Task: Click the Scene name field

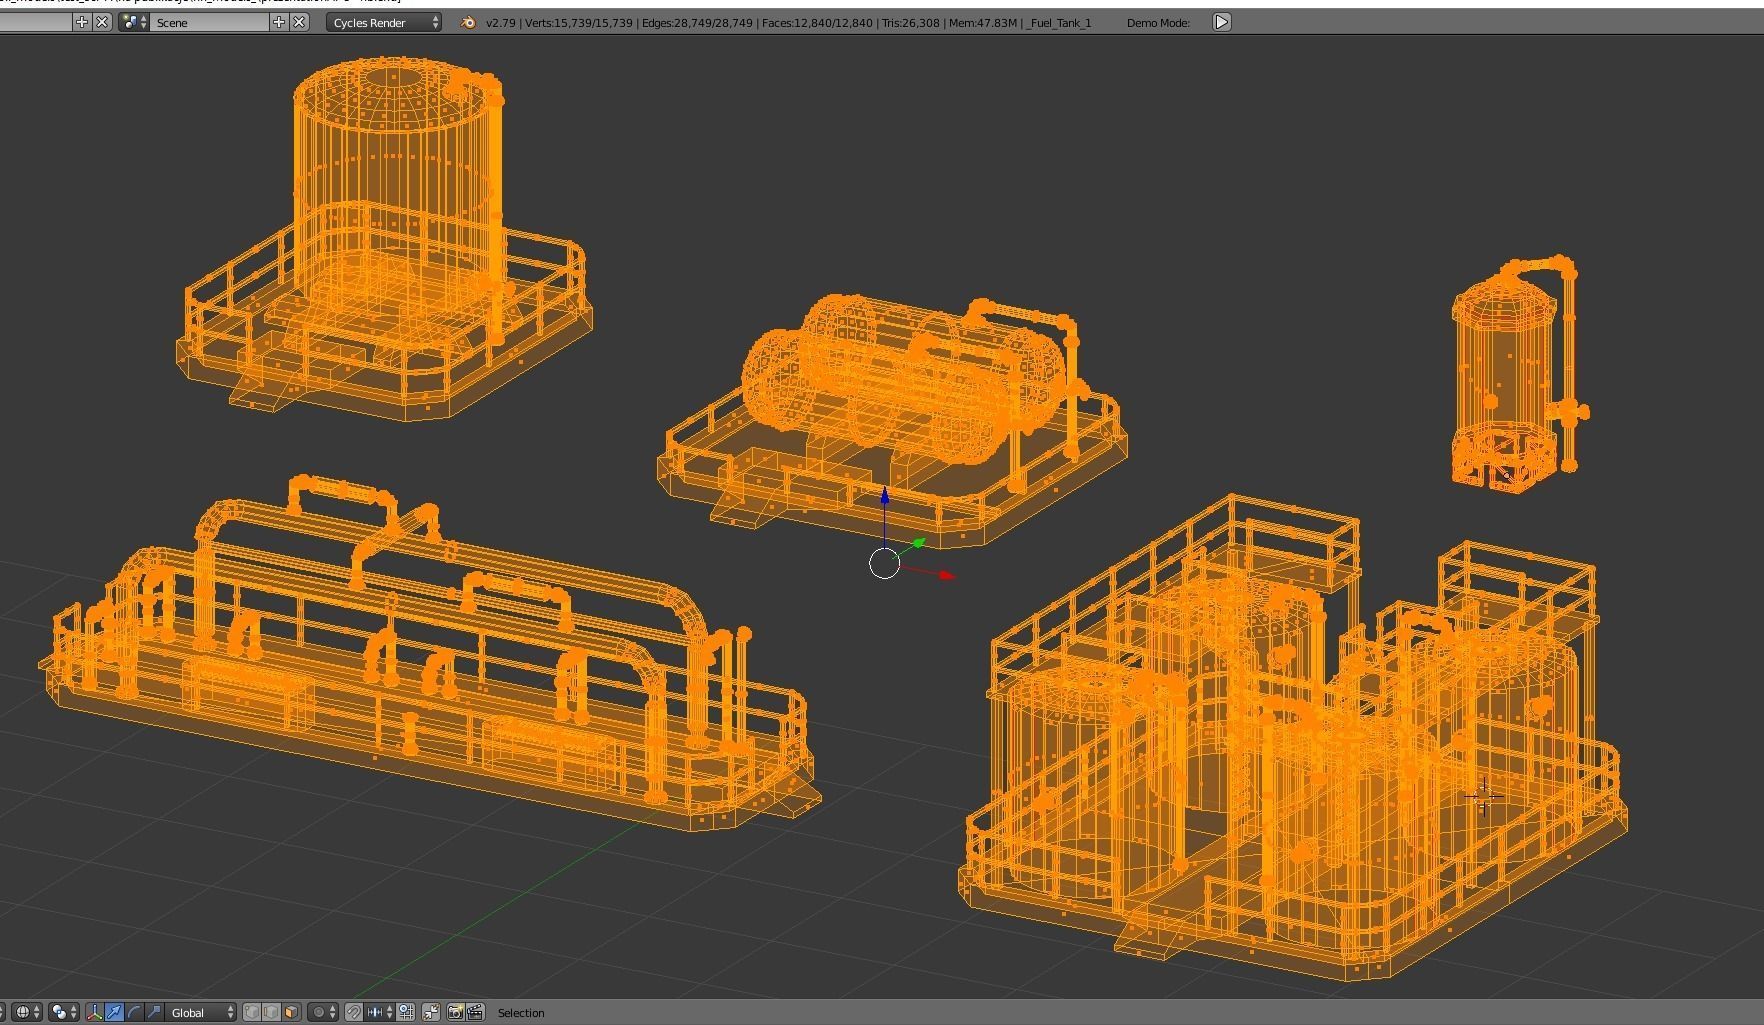Action: click(x=210, y=22)
